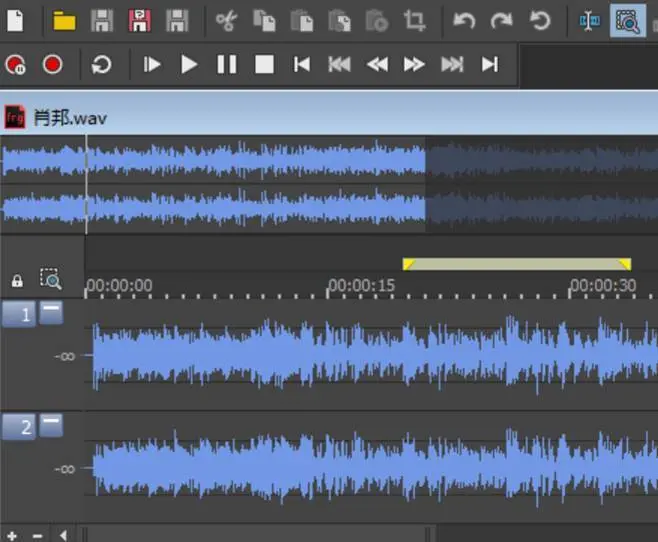658x542 pixels.
Task: Click the magnify icon beside the time ruler
Action: point(51,279)
